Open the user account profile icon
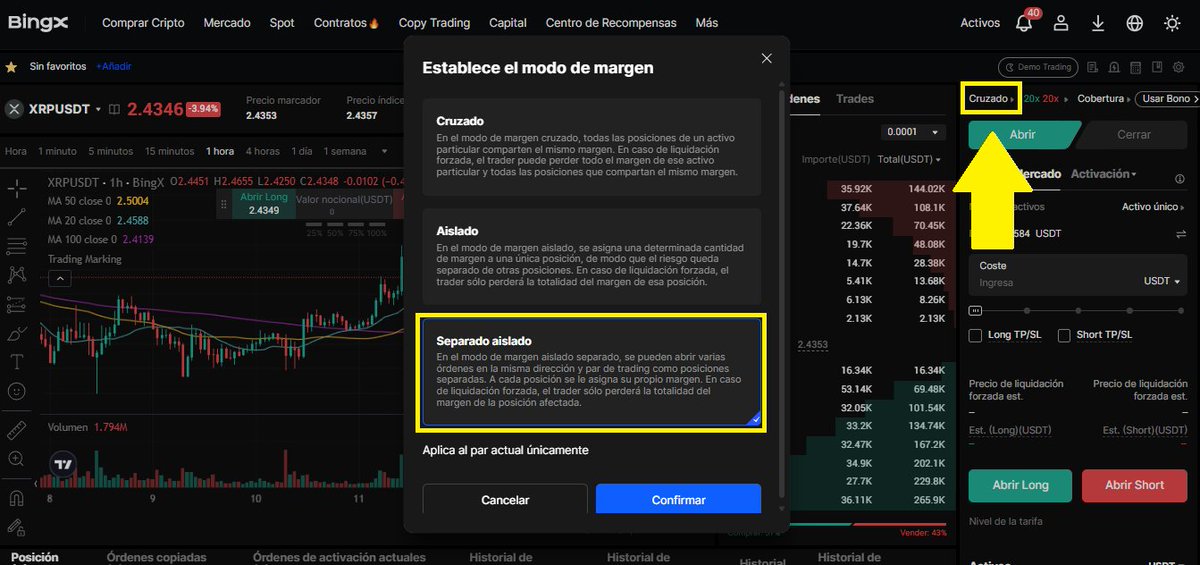The height and width of the screenshot is (565, 1200). (x=1061, y=23)
